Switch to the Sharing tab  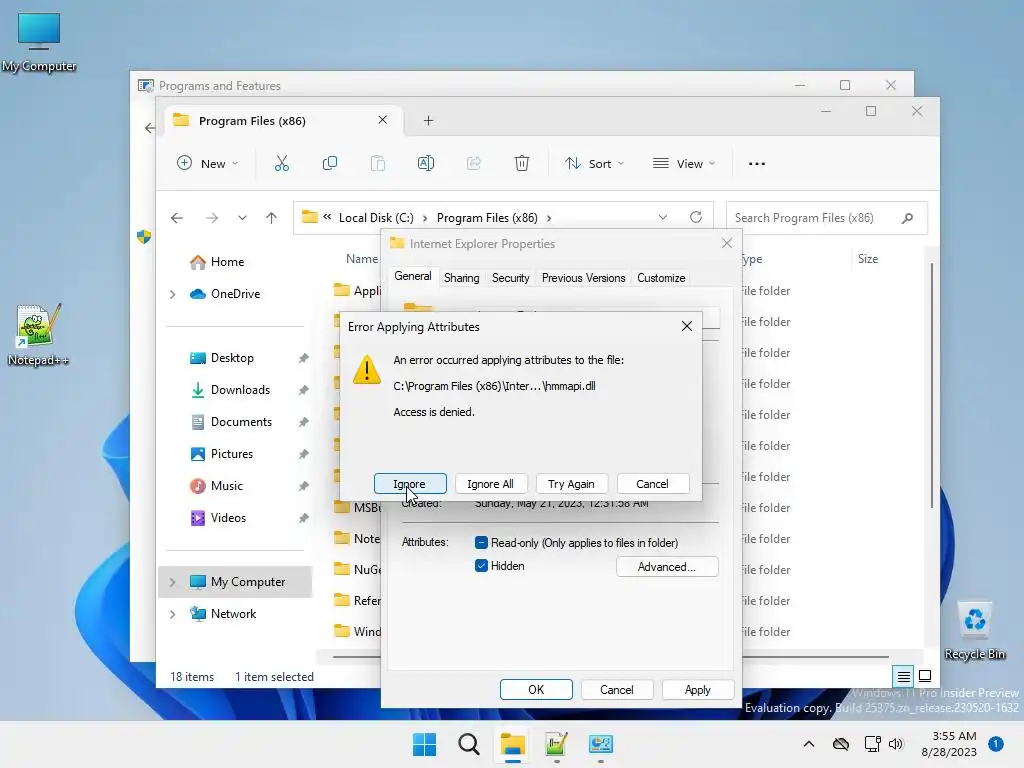462,278
